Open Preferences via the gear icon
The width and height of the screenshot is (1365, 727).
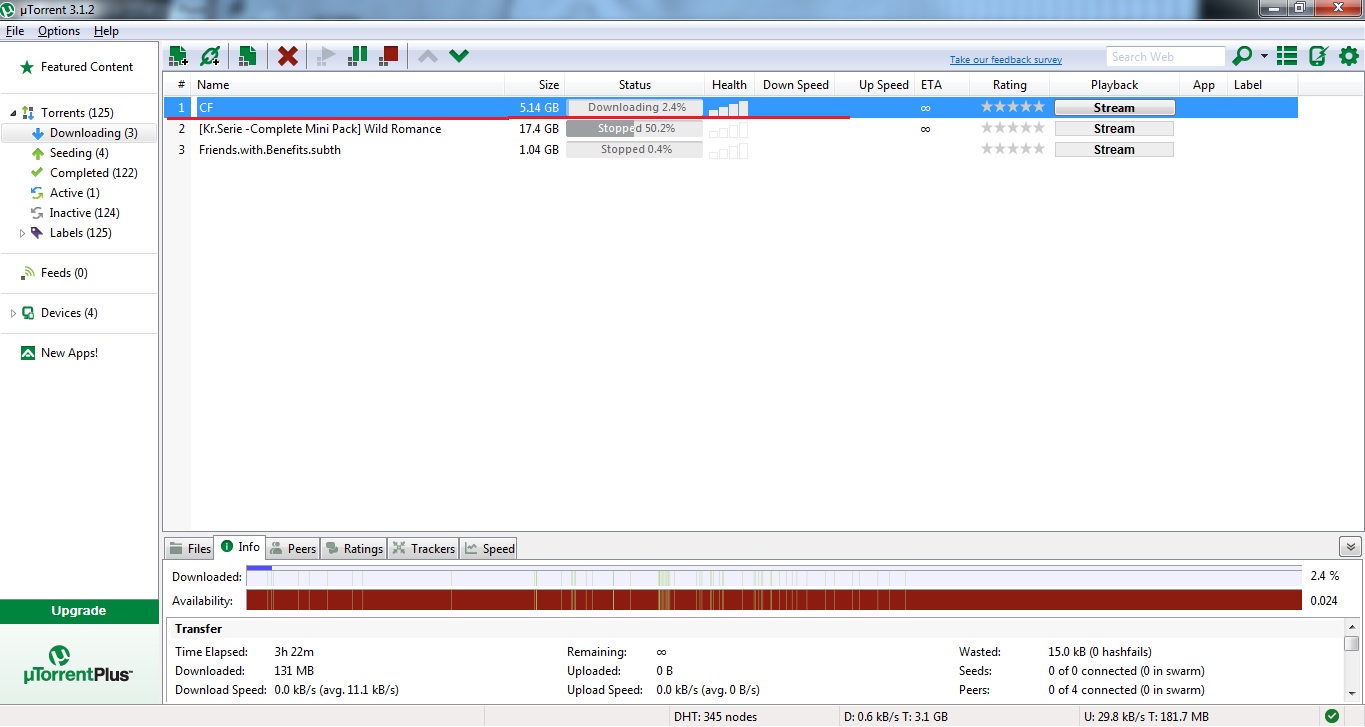point(1348,56)
